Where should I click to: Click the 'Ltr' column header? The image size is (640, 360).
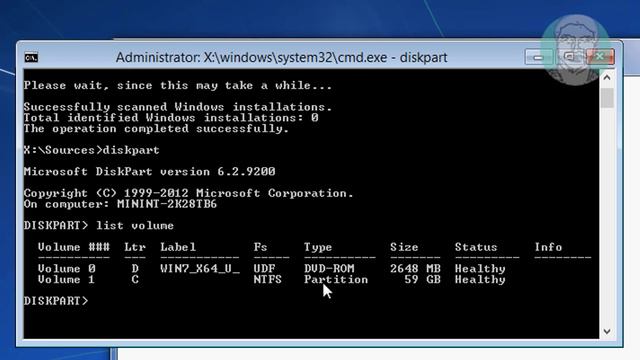click(135, 247)
